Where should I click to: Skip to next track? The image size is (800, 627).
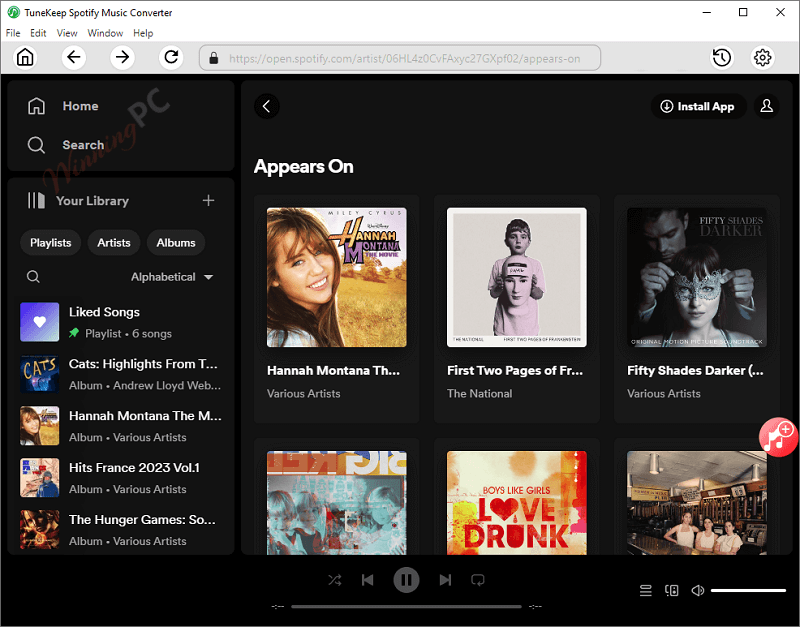(x=445, y=580)
